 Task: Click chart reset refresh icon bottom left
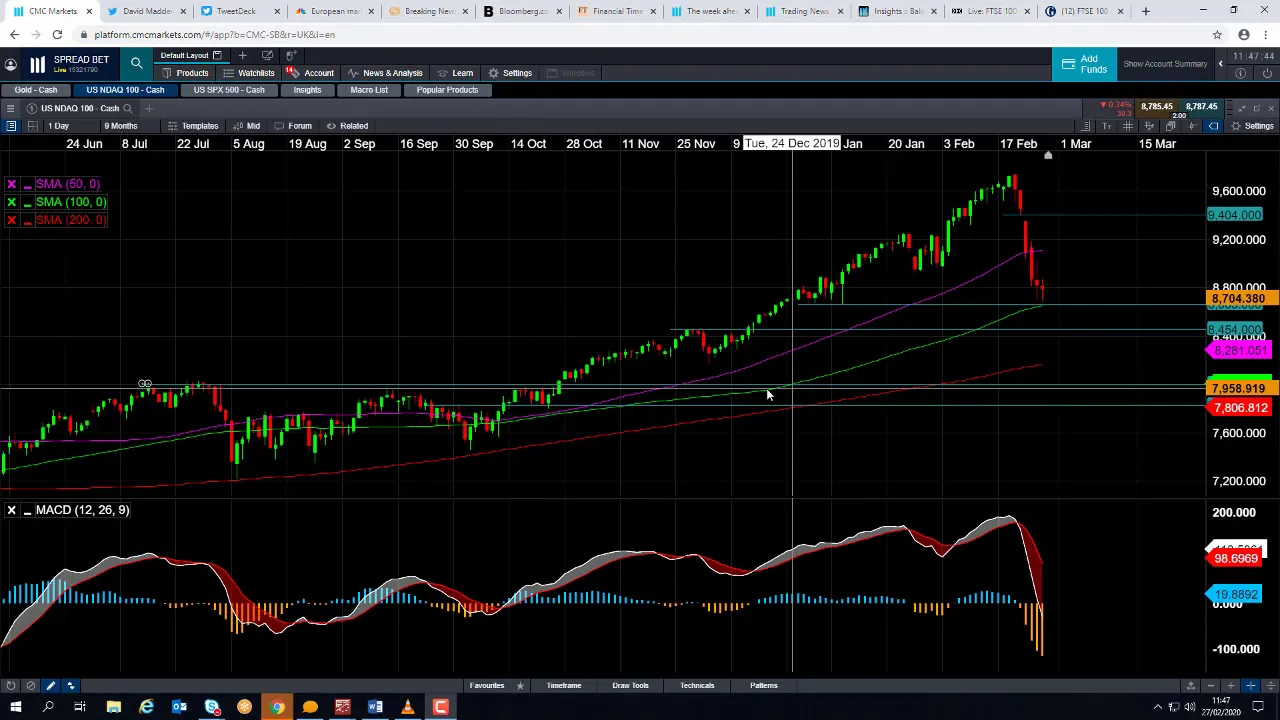[x=10, y=686]
